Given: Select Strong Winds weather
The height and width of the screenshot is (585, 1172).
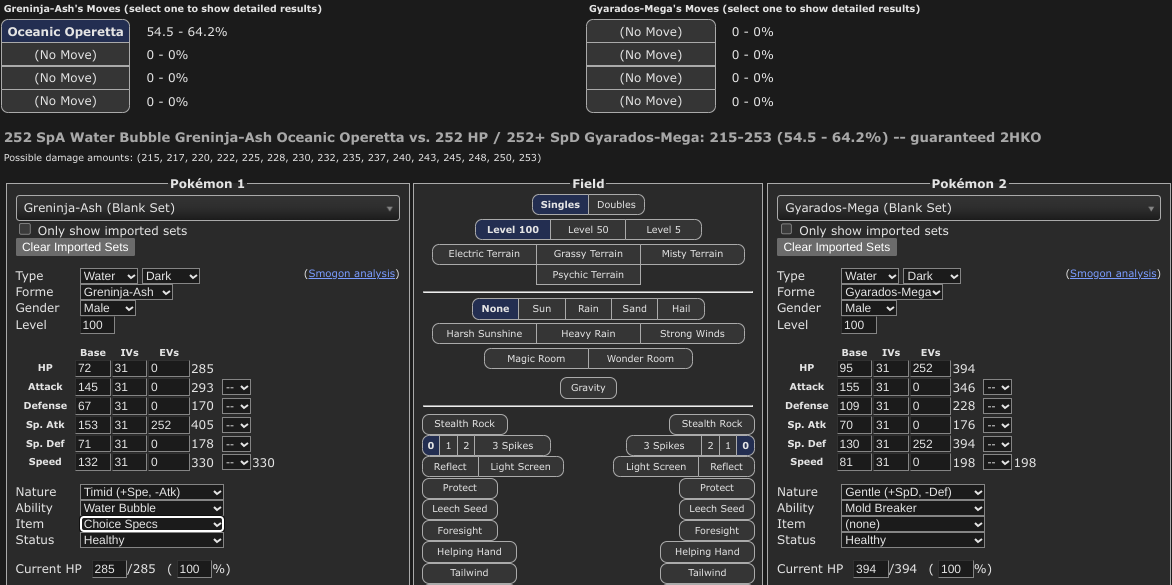Looking at the screenshot, I should click(692, 333).
